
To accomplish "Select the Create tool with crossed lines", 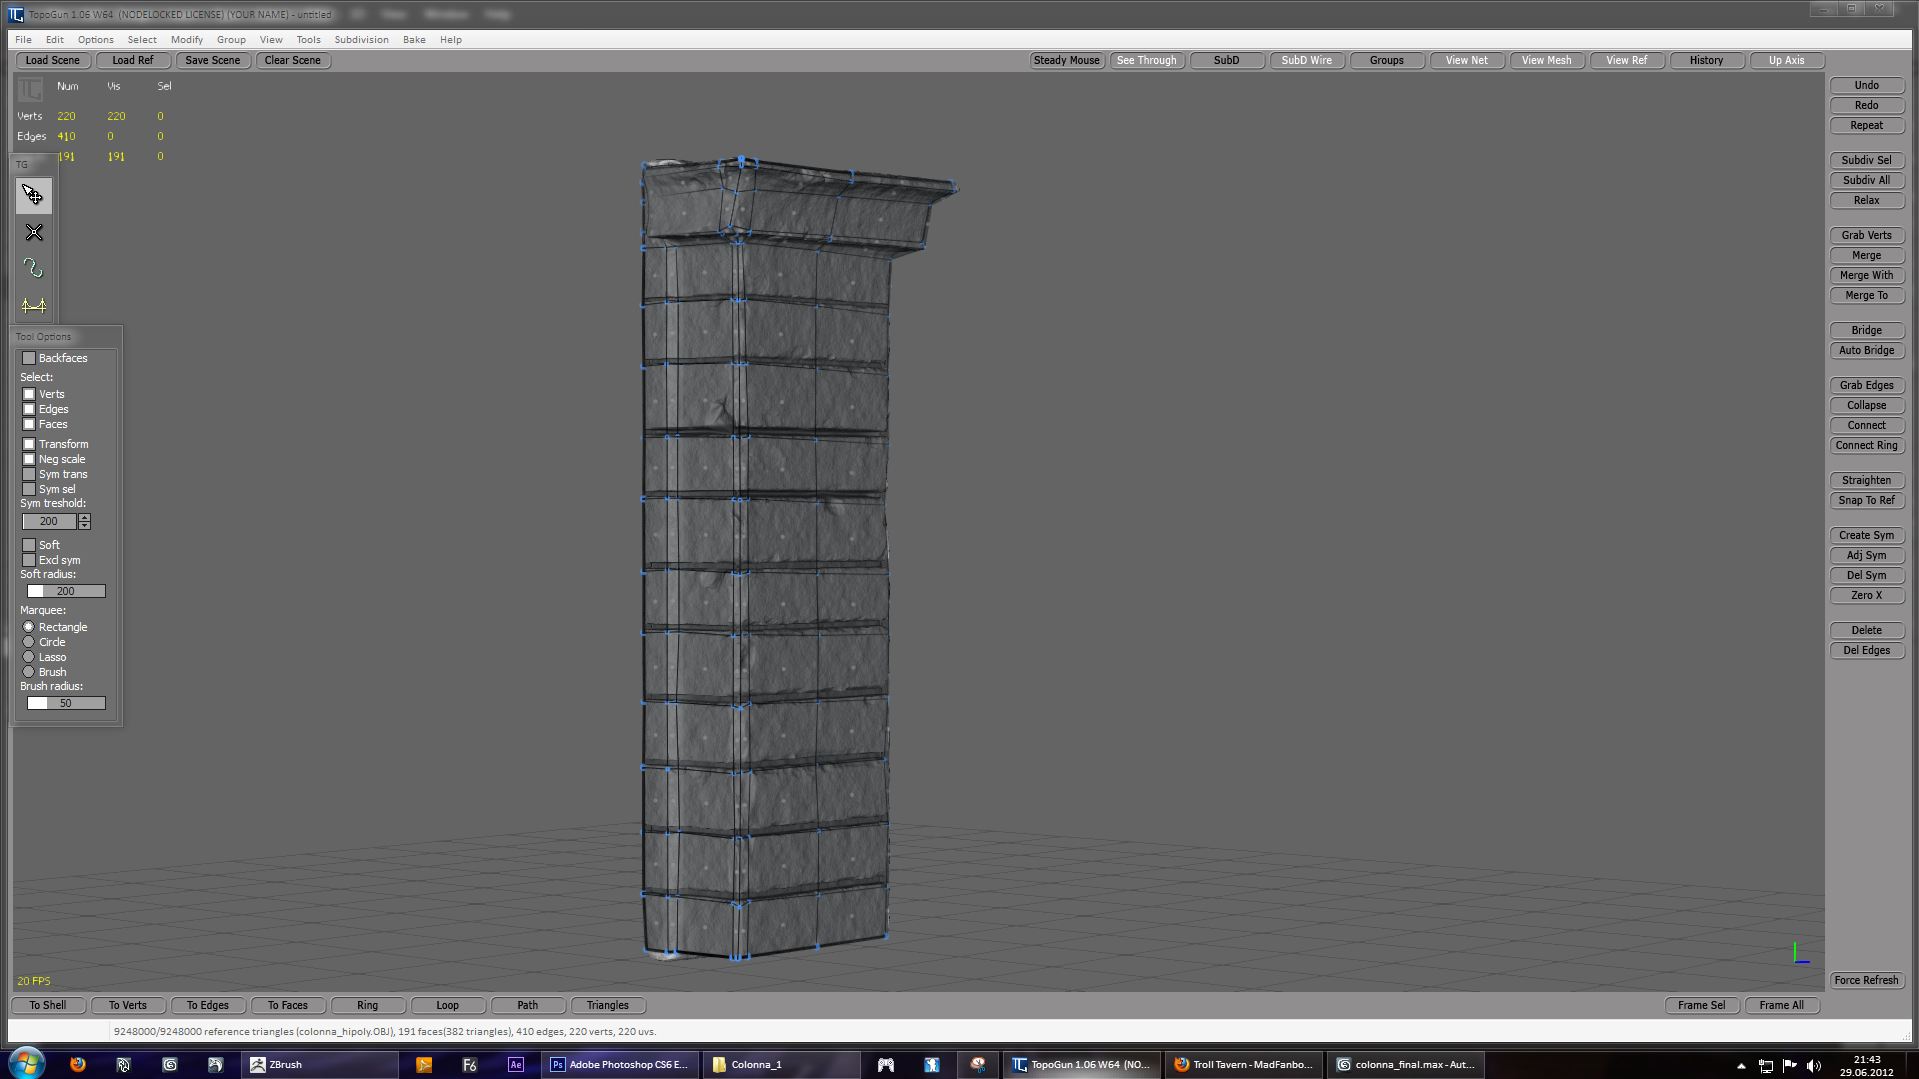I will [33, 233].
